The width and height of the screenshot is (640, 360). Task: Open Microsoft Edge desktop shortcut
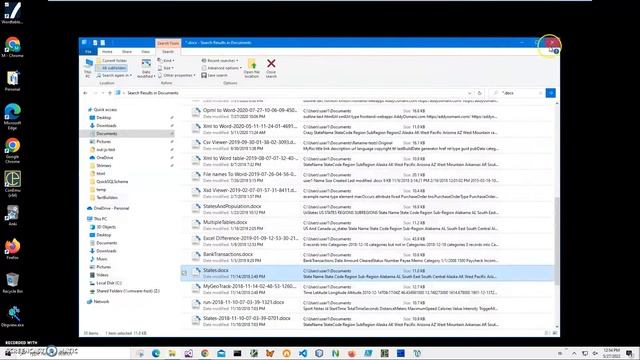click(12, 116)
